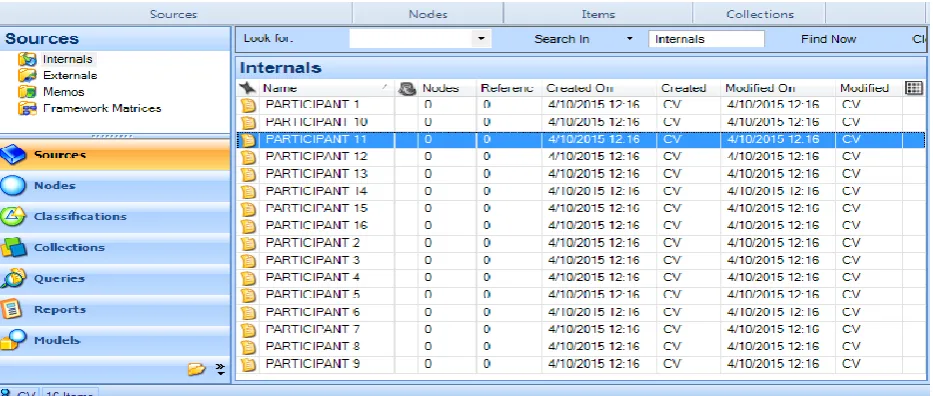Switch to Nodes navigation button
Viewport: 933px width, 396px height.
click(115, 186)
